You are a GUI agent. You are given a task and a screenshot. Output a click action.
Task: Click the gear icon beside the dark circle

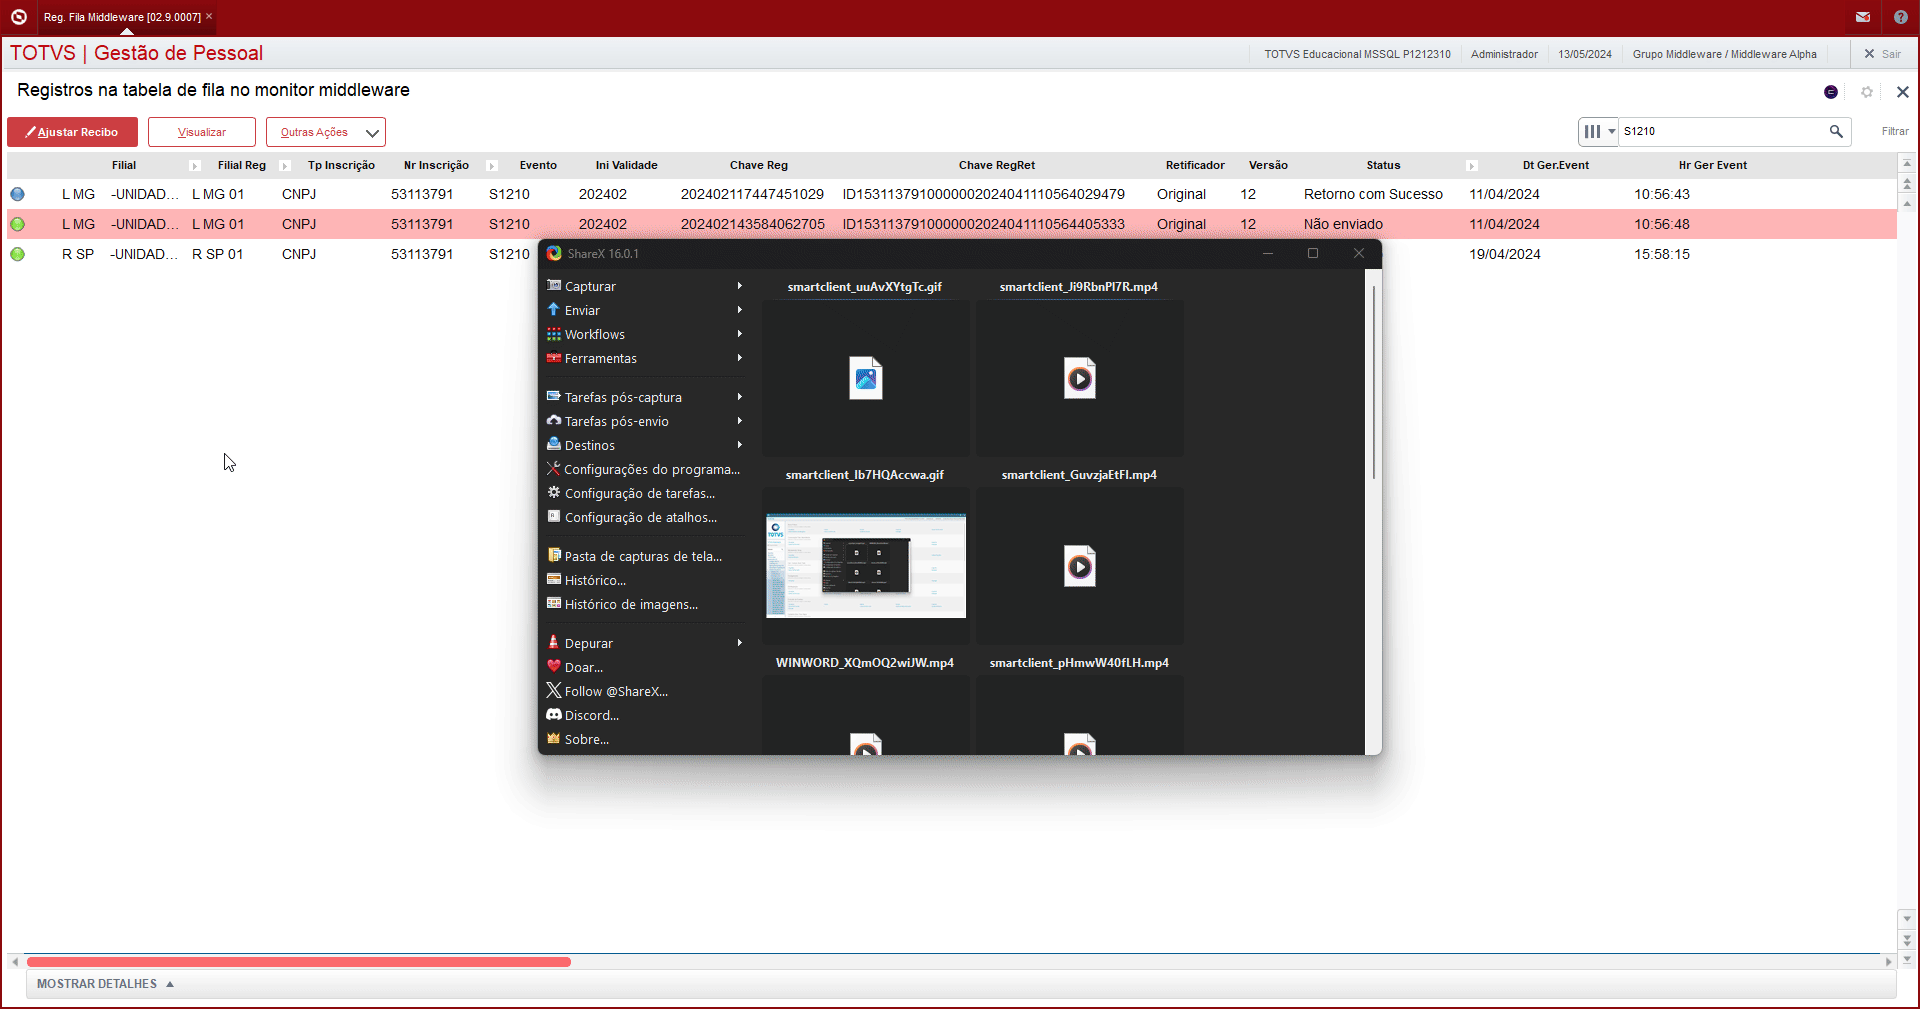click(1867, 92)
